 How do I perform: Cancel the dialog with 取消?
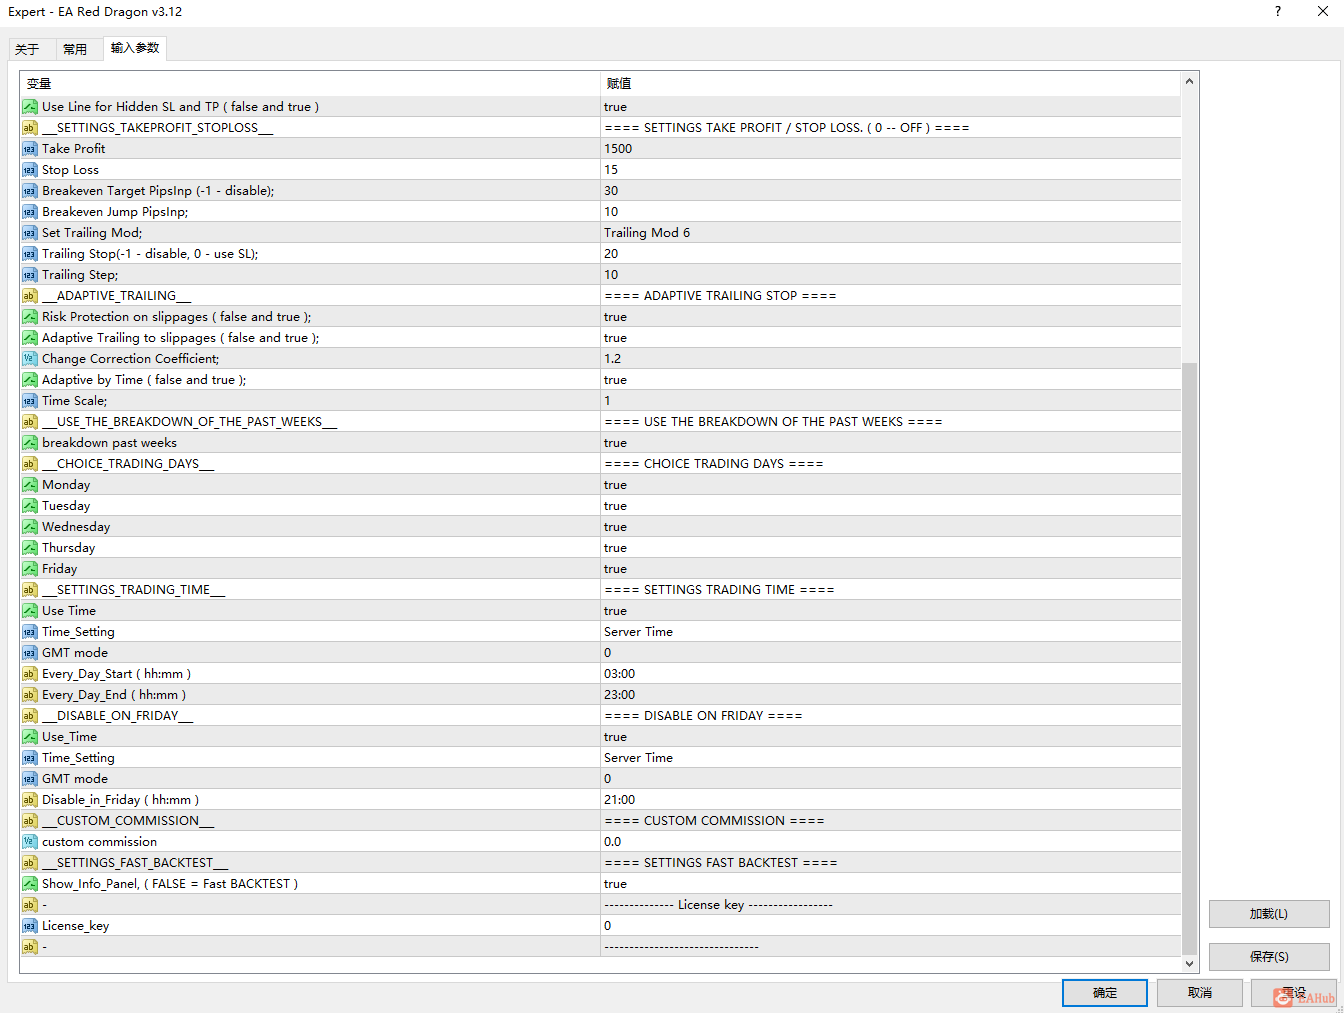click(1200, 993)
